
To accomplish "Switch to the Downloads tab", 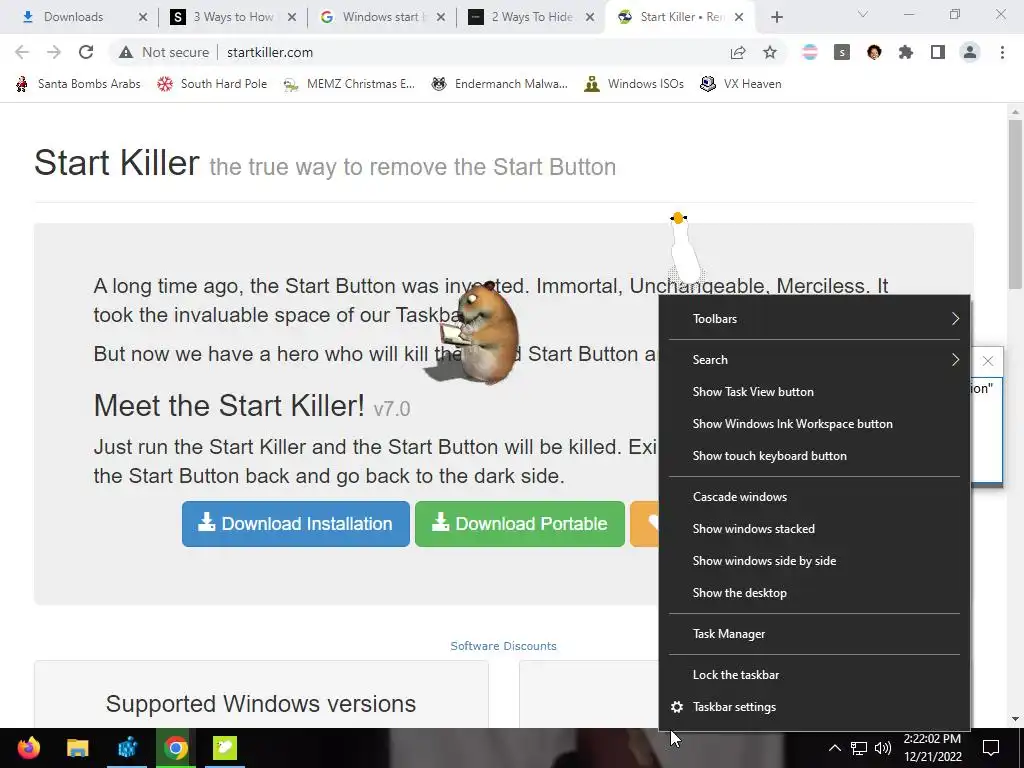I will 74,17.
